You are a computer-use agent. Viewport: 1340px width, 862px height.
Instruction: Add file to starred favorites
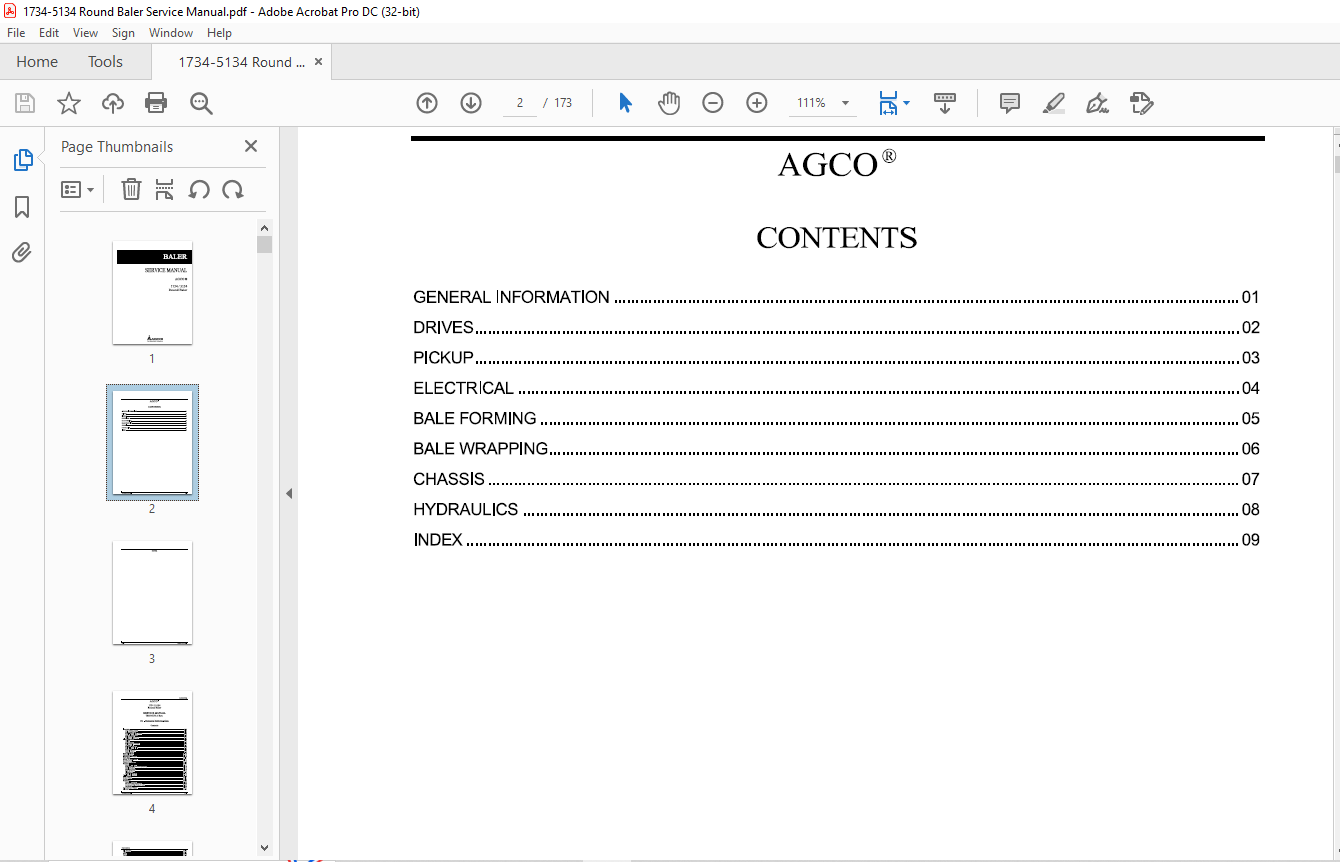pos(68,103)
